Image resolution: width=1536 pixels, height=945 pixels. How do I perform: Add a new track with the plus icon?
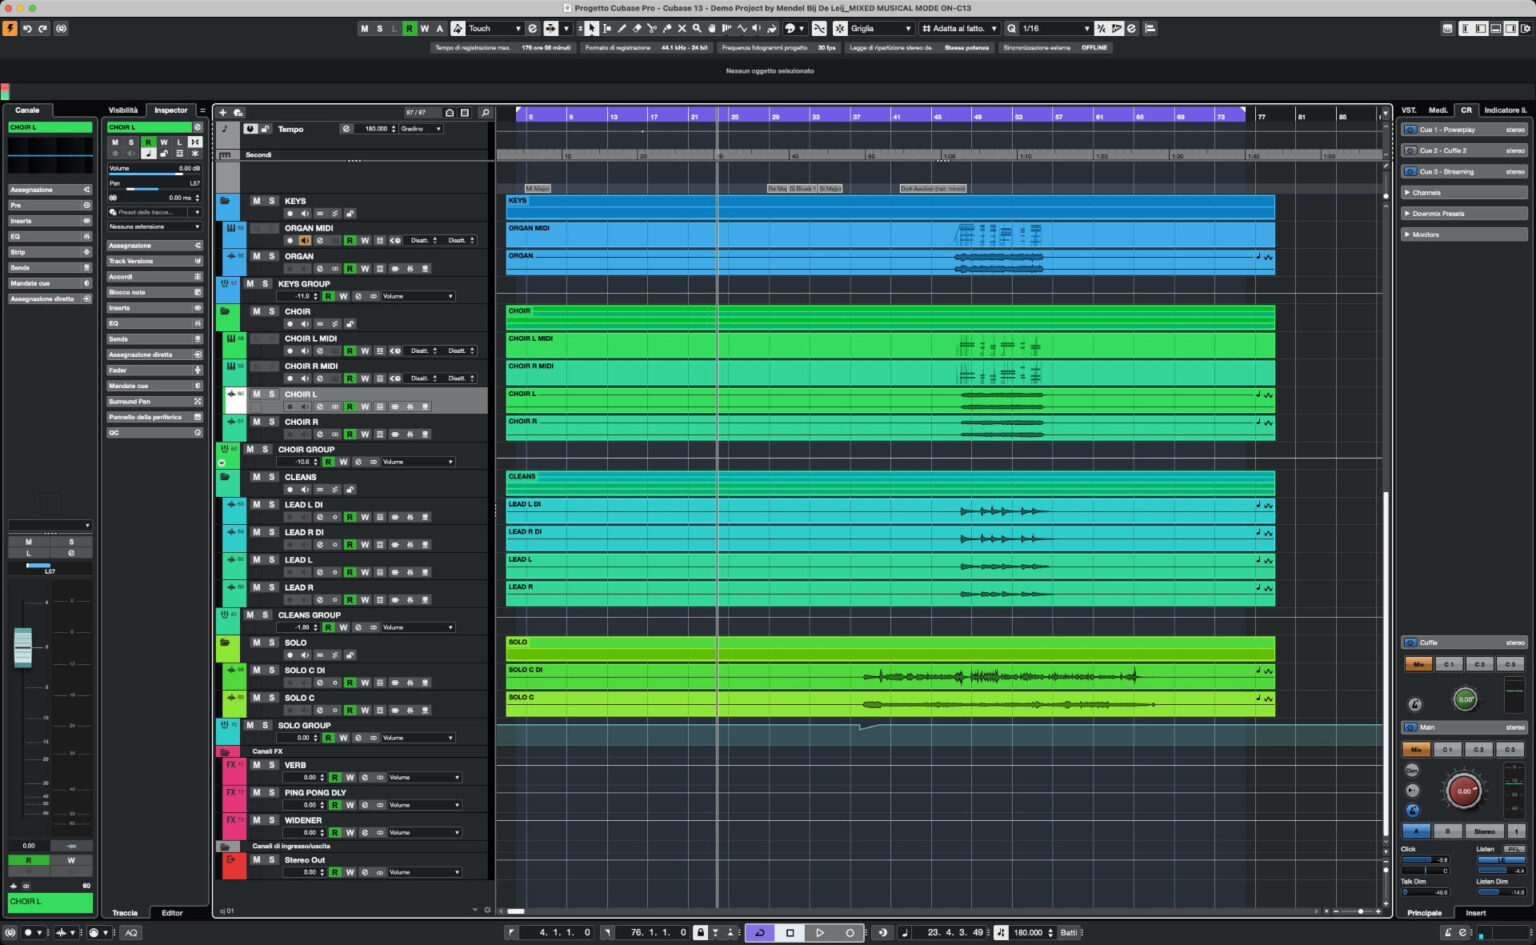click(223, 112)
